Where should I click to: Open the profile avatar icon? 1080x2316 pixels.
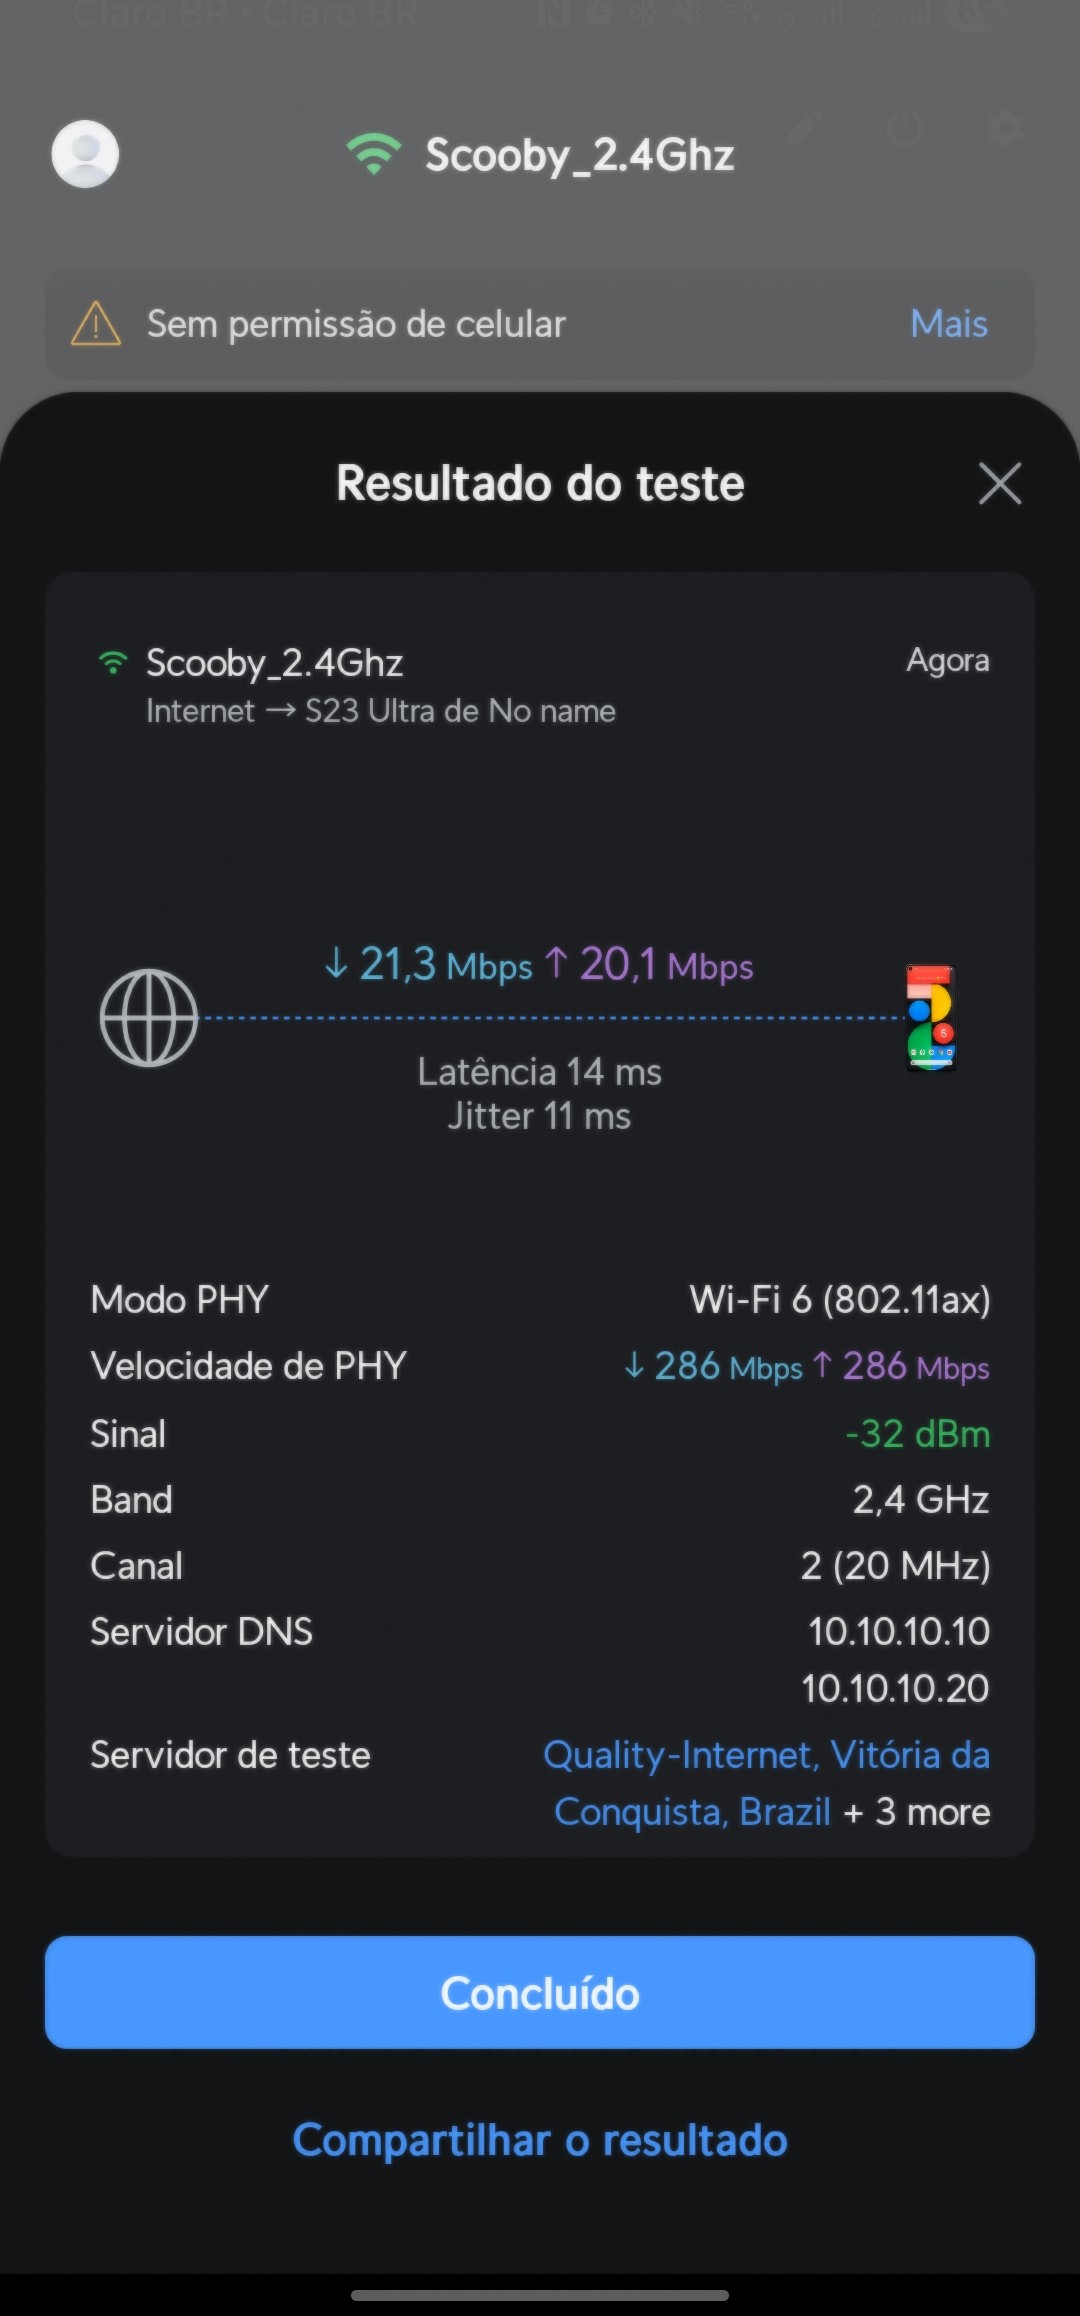(85, 154)
